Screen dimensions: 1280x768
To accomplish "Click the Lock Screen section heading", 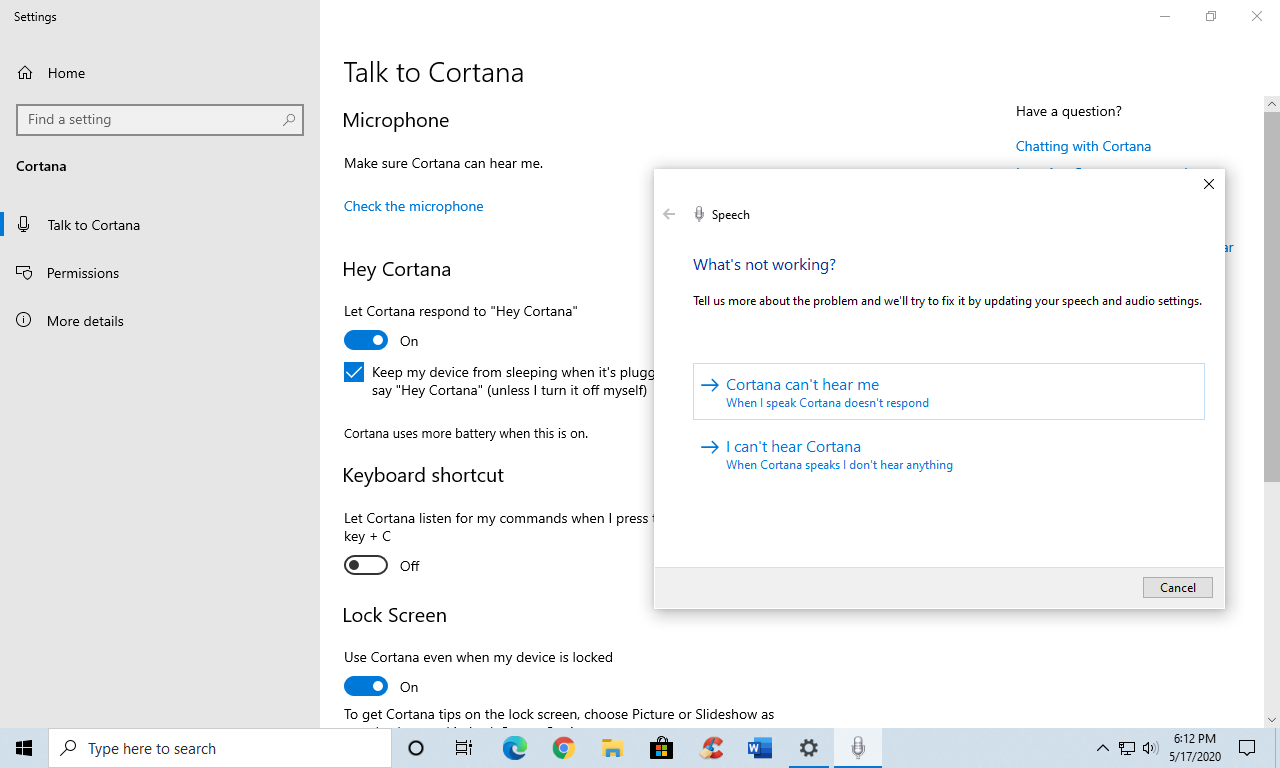I will 394,615.
